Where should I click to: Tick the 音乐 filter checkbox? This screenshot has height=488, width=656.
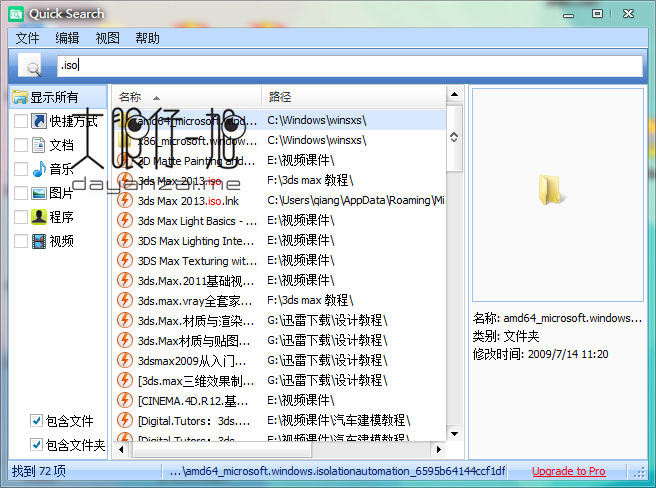(x=21, y=169)
